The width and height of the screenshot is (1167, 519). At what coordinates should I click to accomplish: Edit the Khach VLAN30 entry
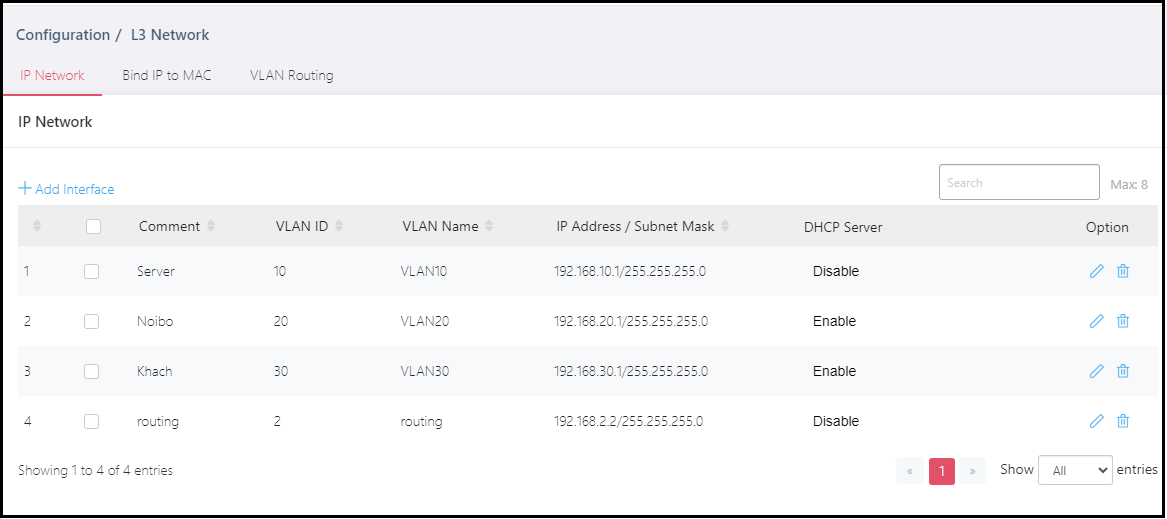1096,371
